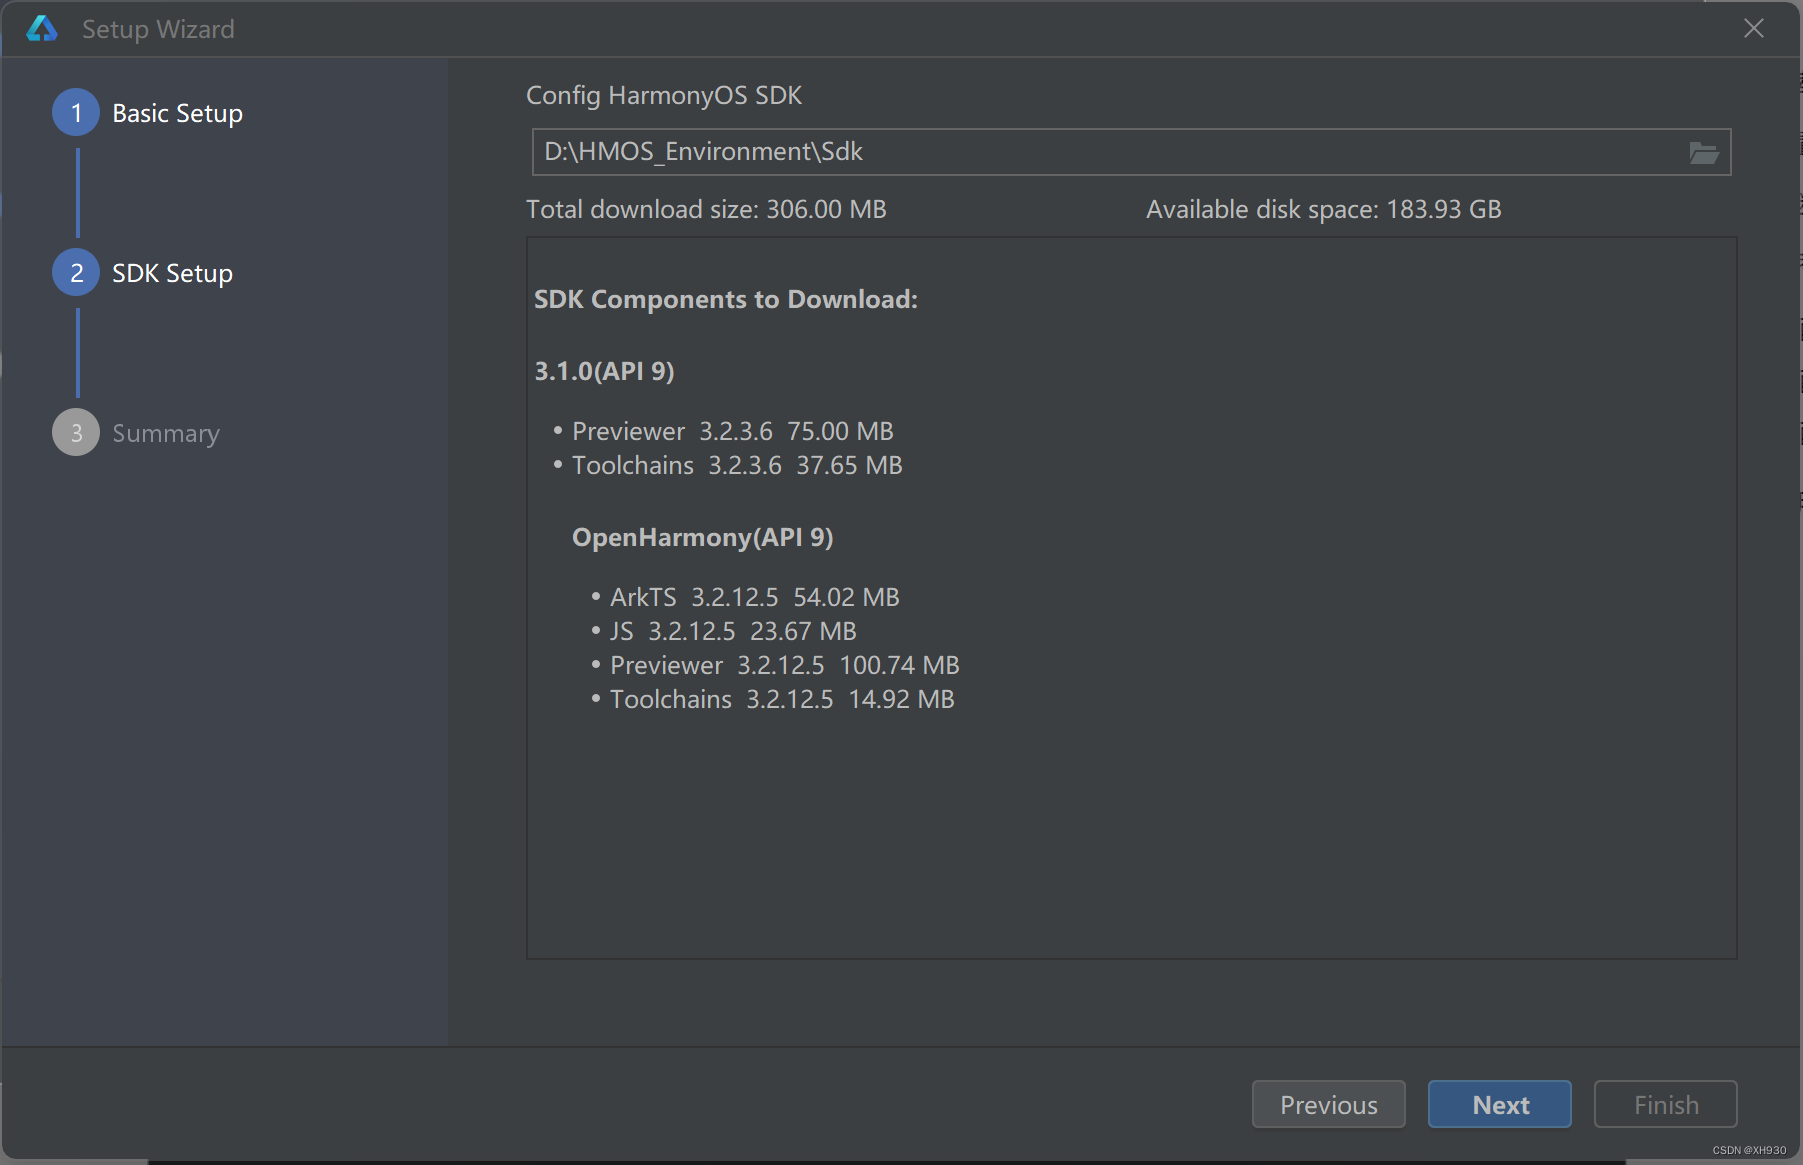Click SDK Components to Download heading
Image resolution: width=1803 pixels, height=1165 pixels.
(x=725, y=299)
